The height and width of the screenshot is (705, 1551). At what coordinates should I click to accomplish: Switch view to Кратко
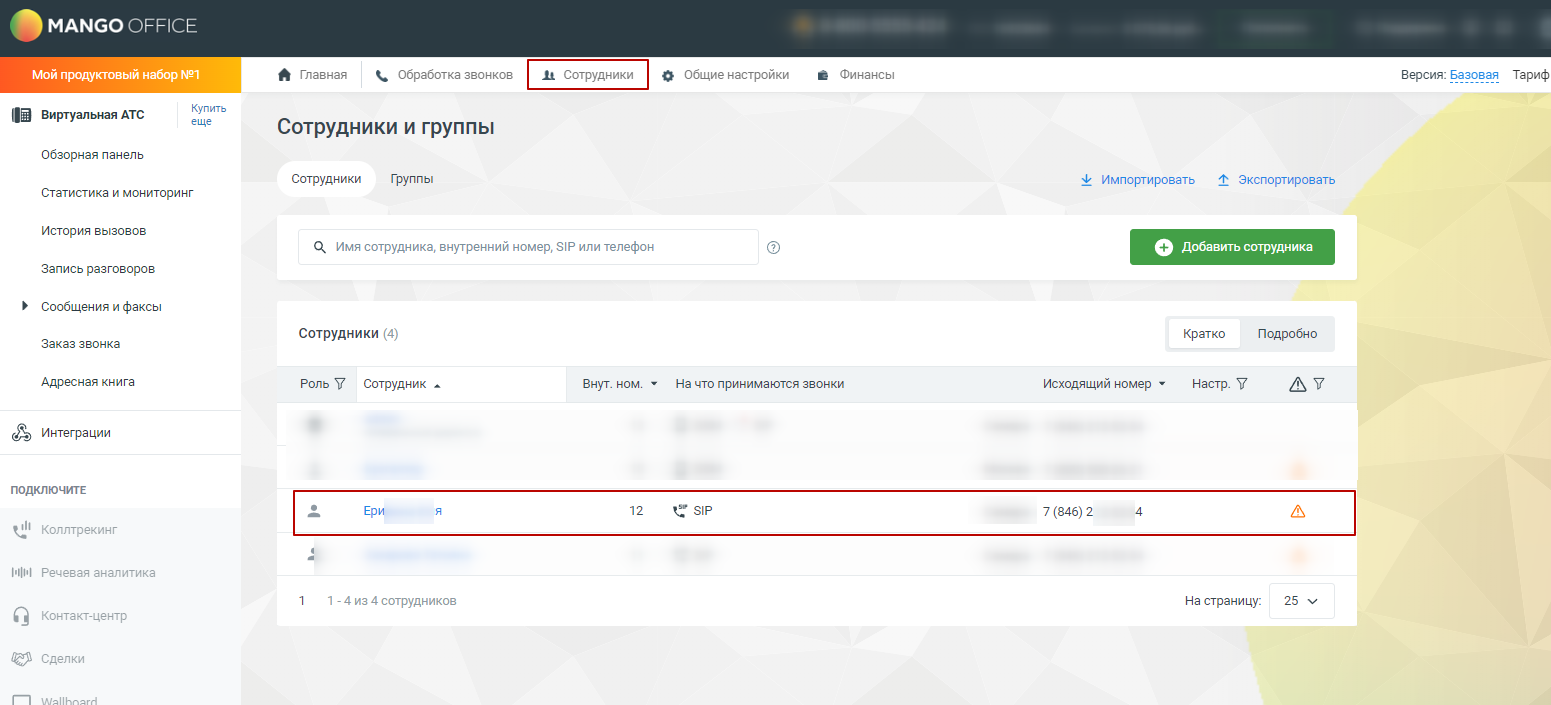point(1204,334)
